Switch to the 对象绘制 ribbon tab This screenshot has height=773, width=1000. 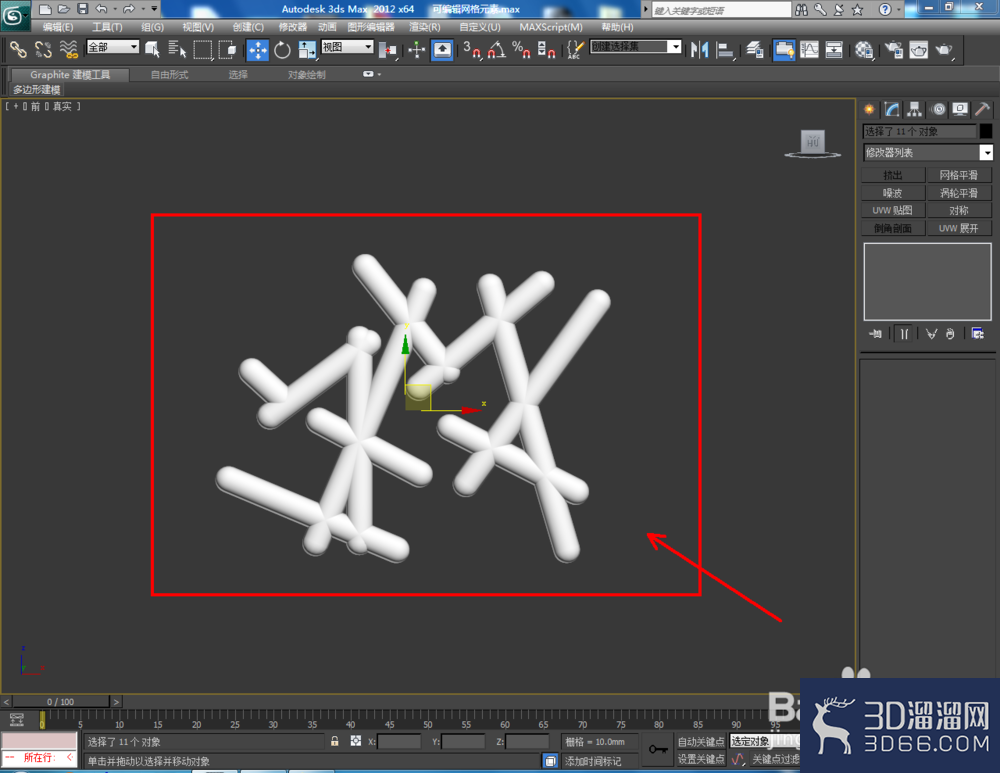click(307, 75)
